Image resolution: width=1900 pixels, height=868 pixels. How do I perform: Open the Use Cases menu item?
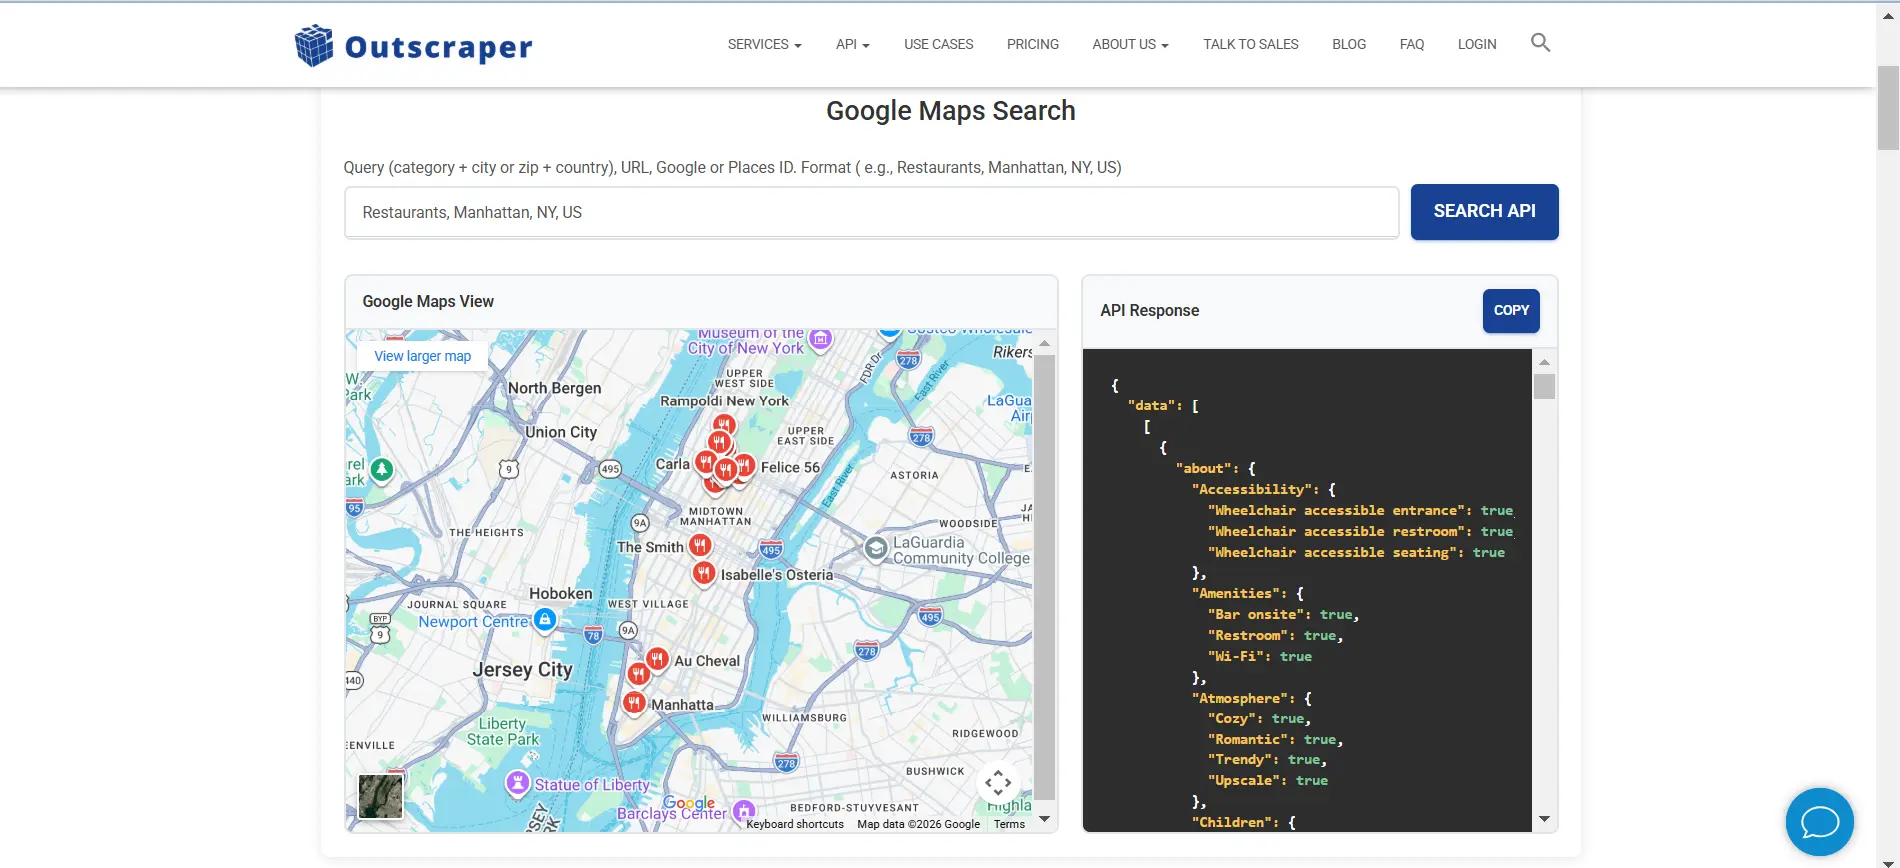pyautogui.click(x=938, y=44)
